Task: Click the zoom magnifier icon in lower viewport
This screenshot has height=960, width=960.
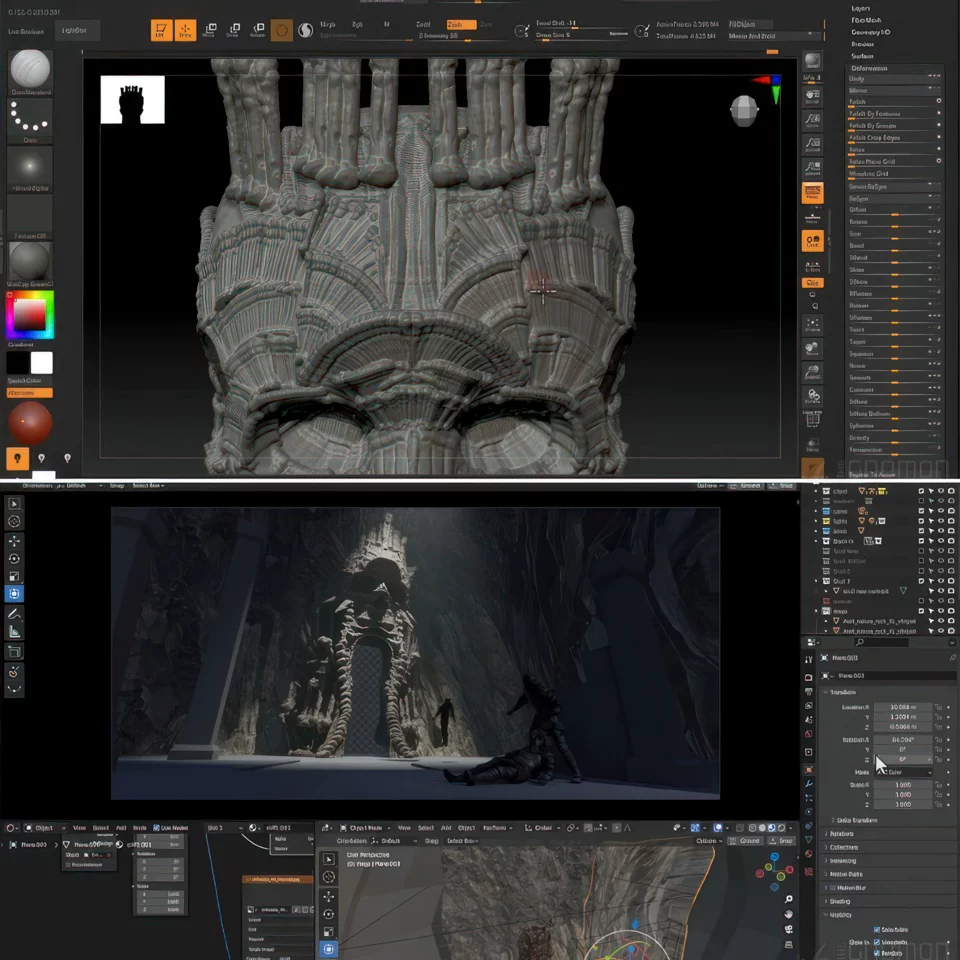Action: [789, 899]
